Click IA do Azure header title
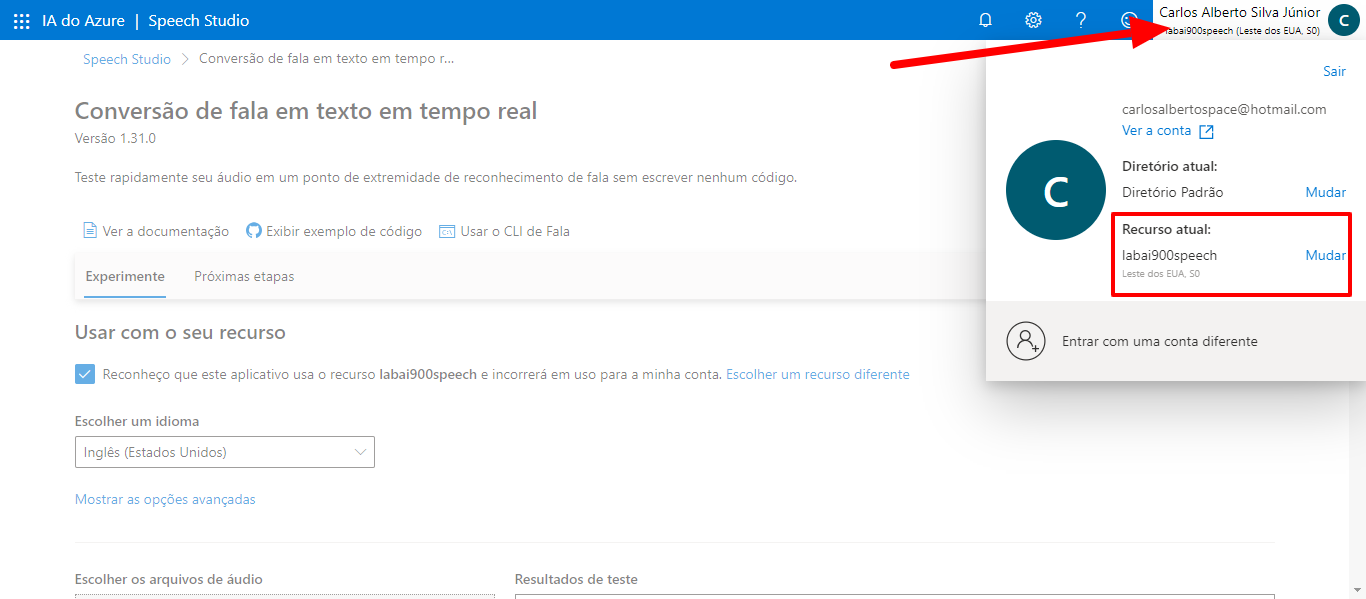The height and width of the screenshot is (599, 1366). pyautogui.click(x=83, y=20)
